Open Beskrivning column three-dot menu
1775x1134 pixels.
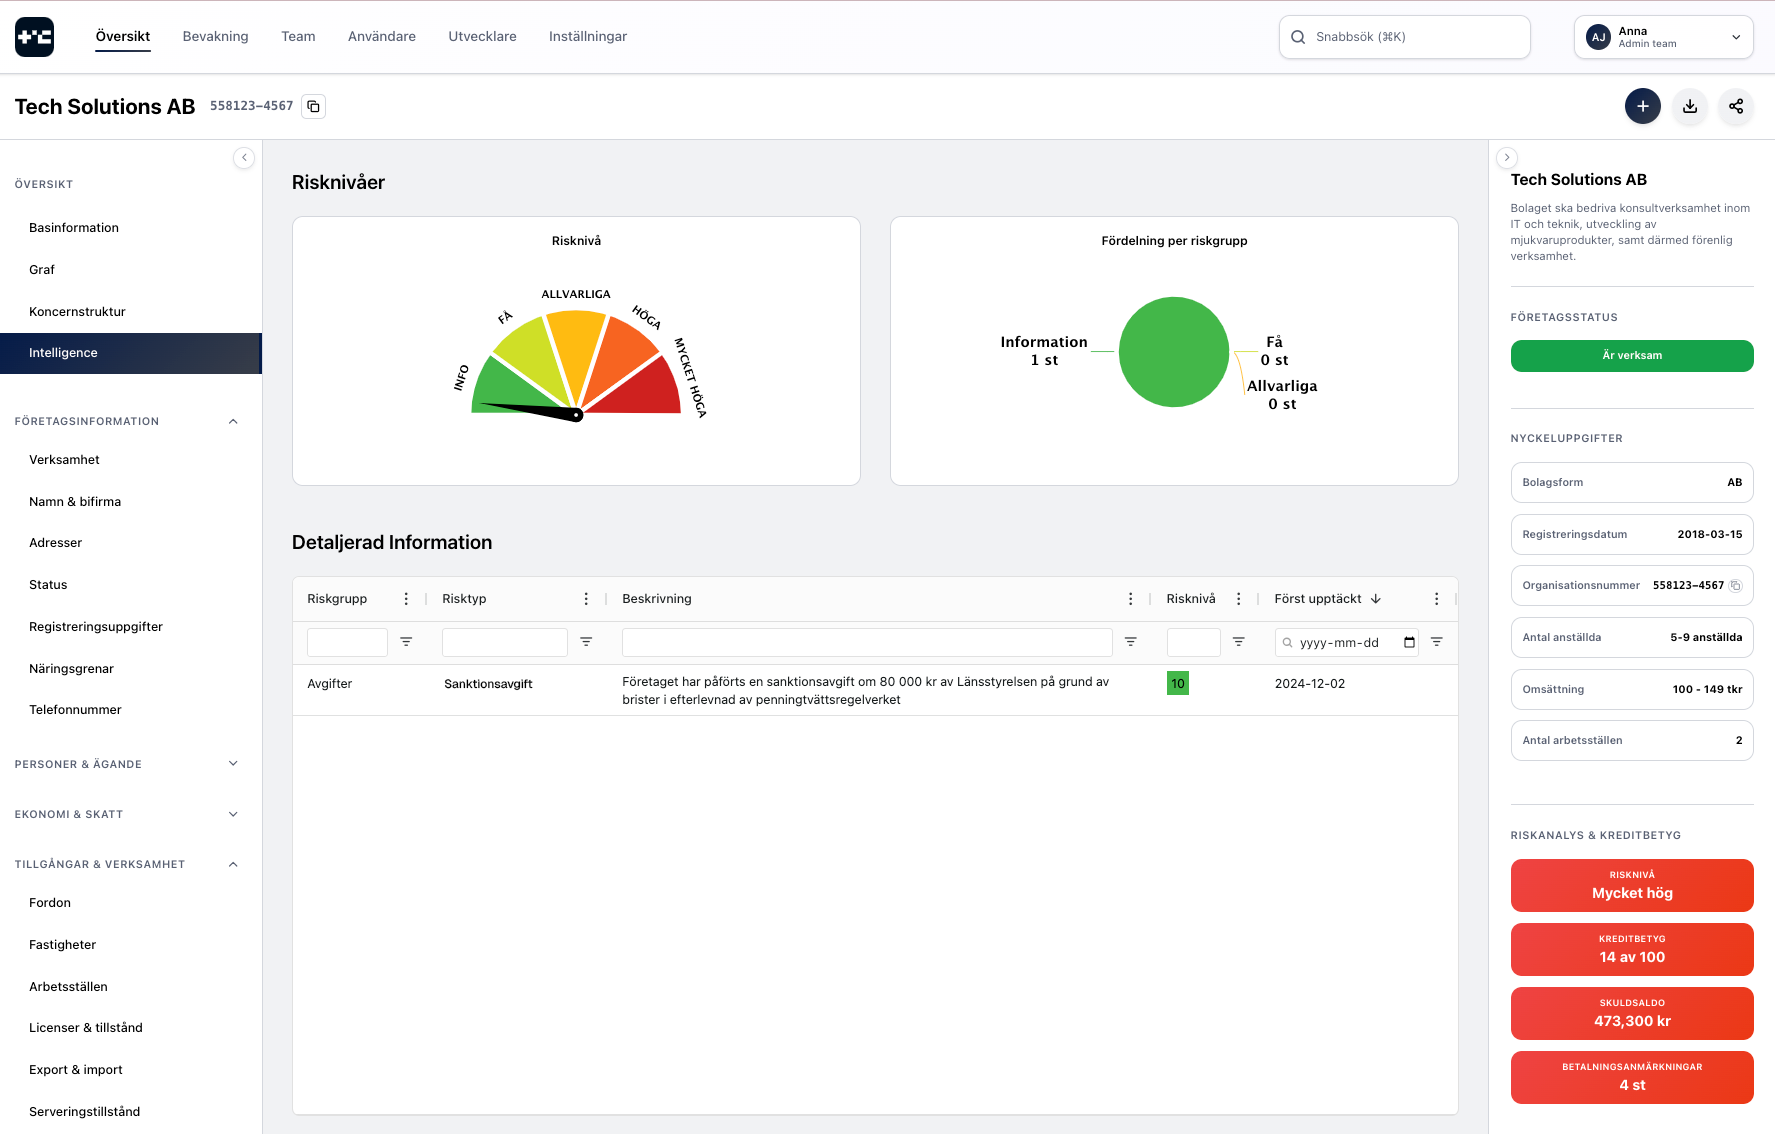[x=1130, y=599]
